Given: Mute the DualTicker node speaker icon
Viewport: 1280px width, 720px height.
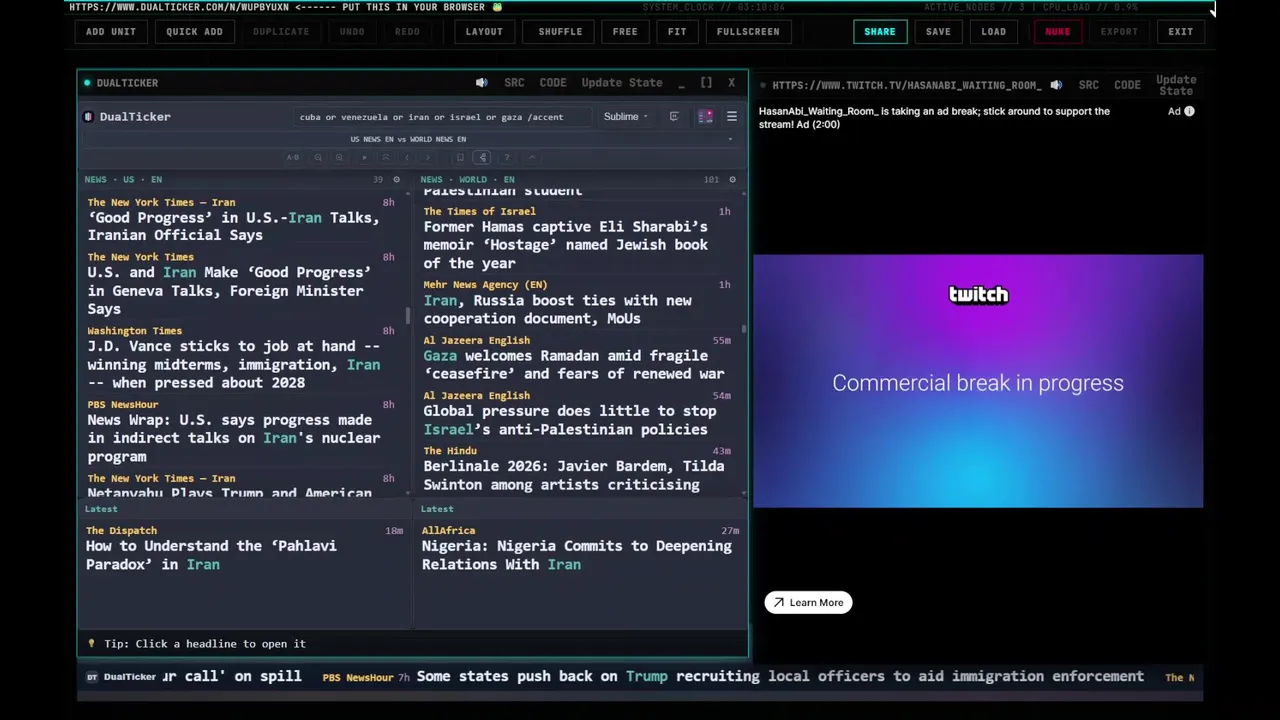Looking at the screenshot, I should [x=481, y=83].
